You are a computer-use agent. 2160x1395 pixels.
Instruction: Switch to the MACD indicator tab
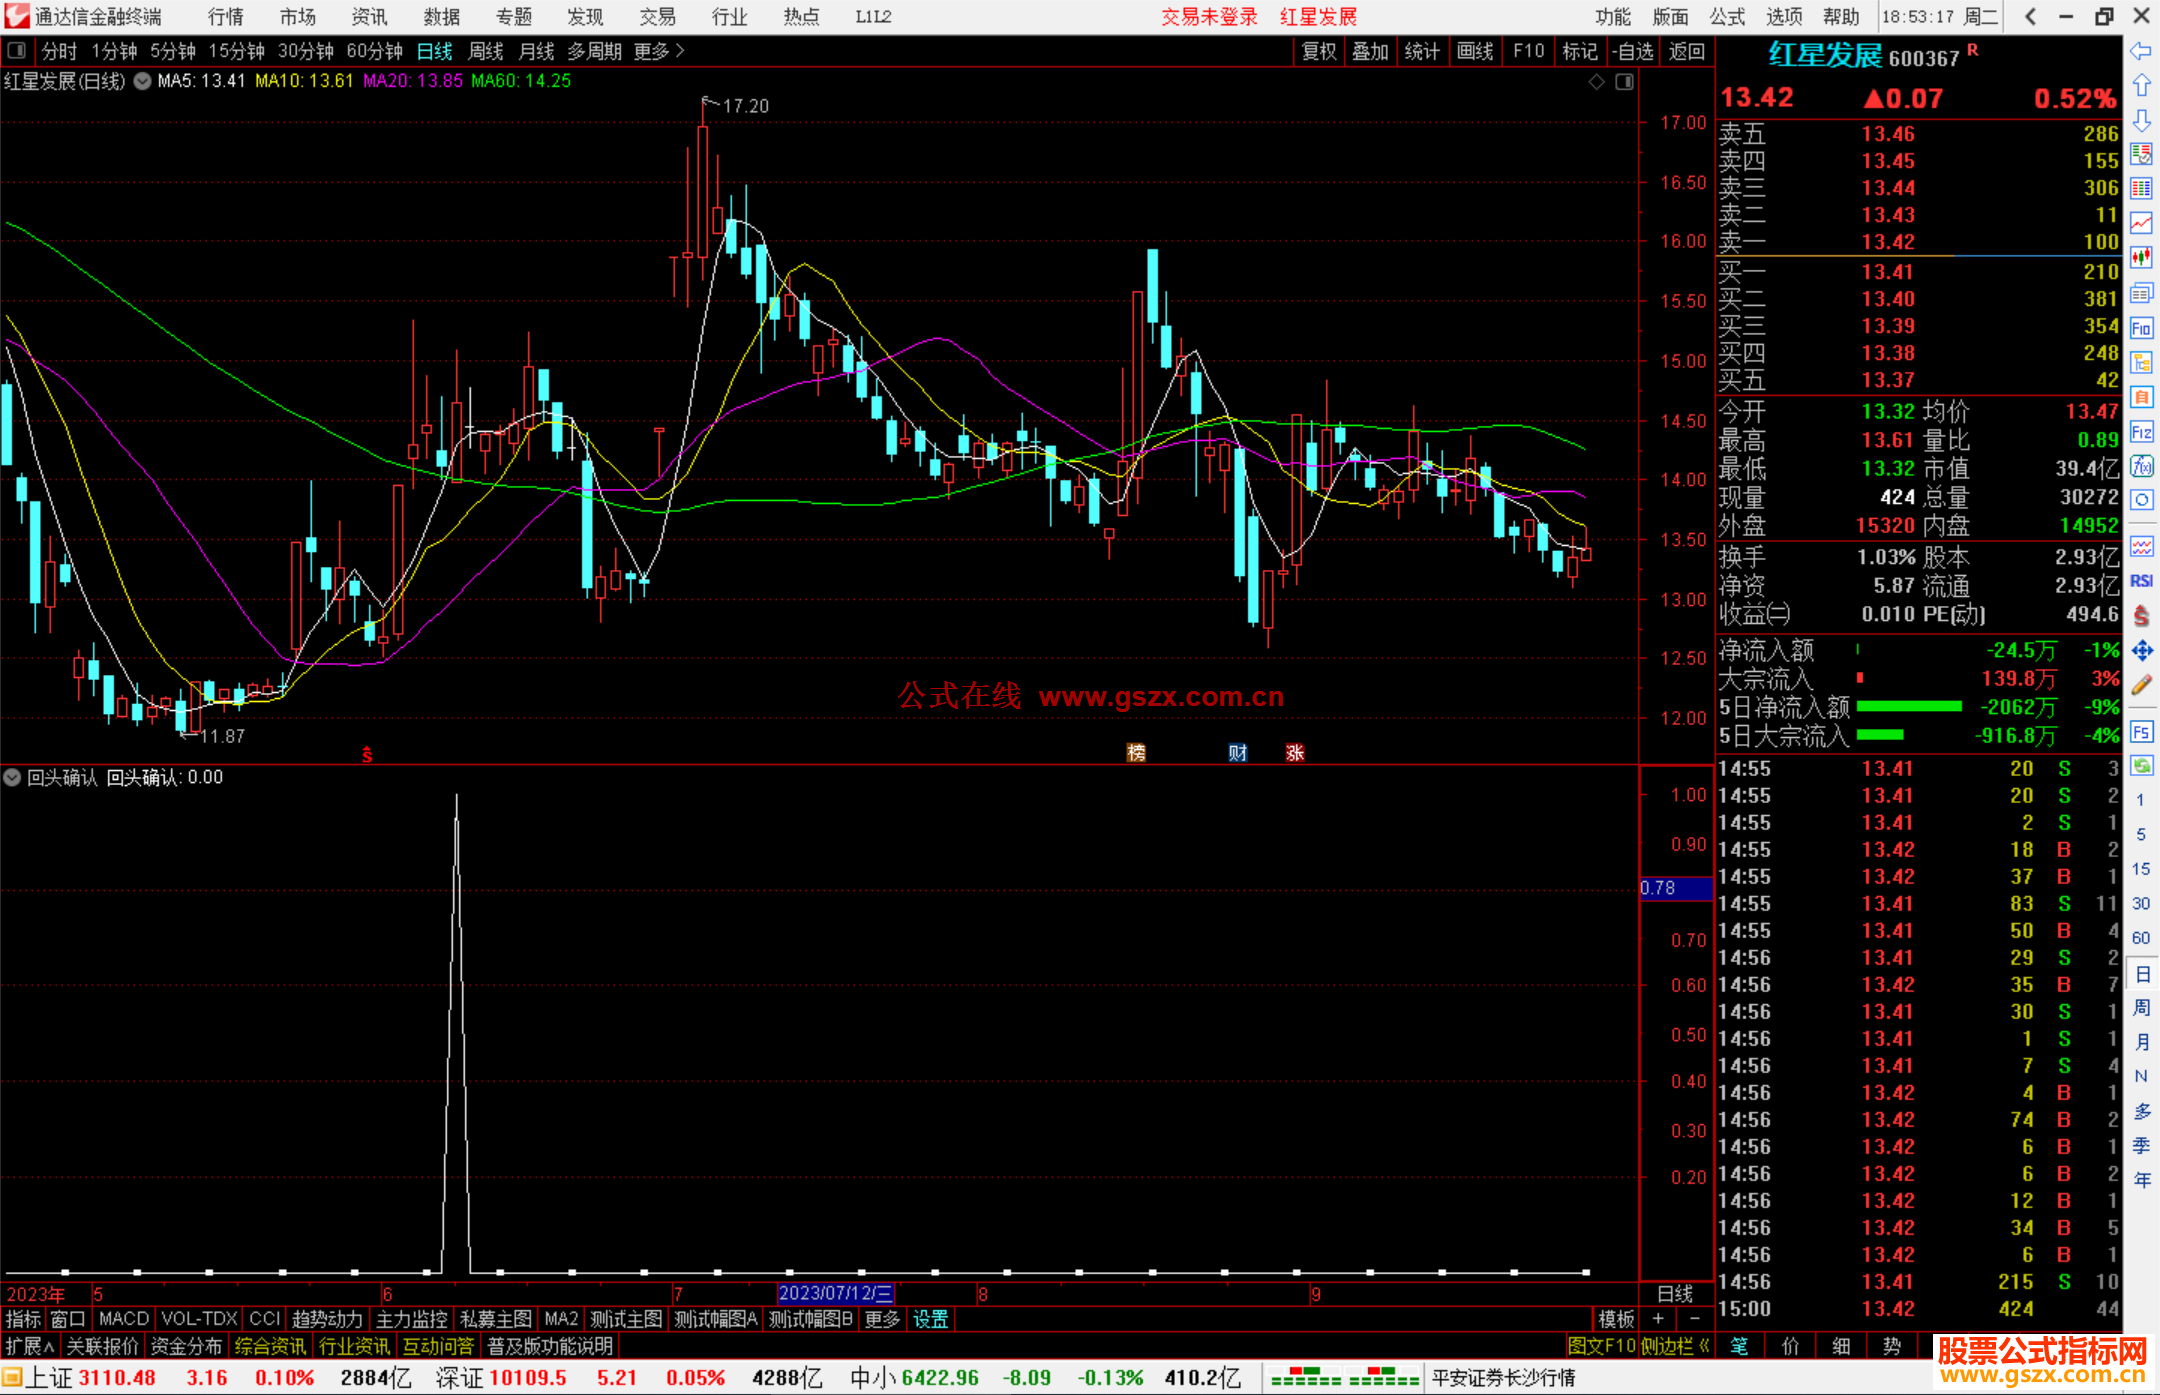click(x=123, y=1319)
